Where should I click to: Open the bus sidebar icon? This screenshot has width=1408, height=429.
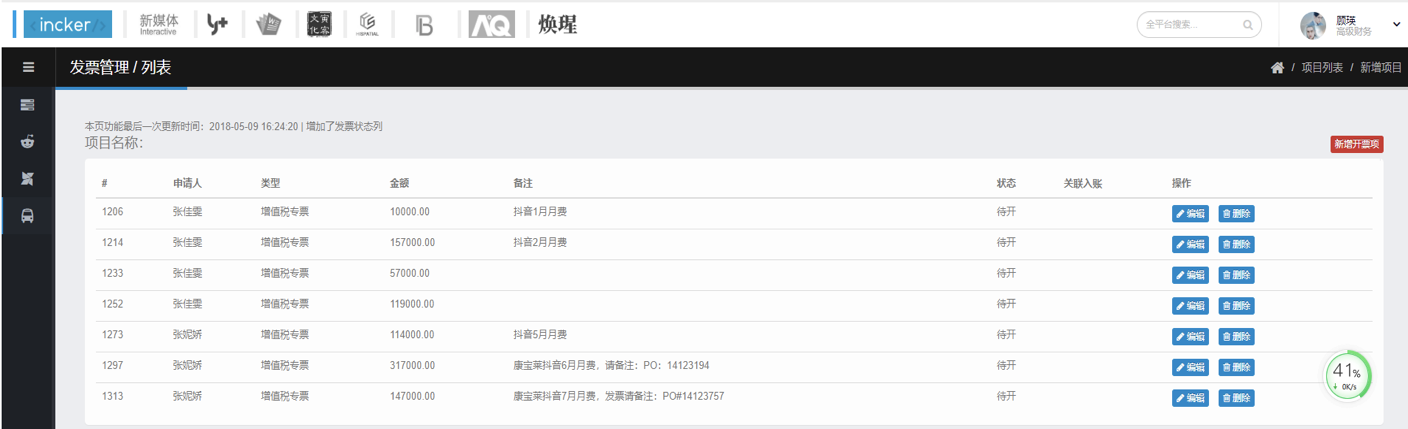click(28, 215)
